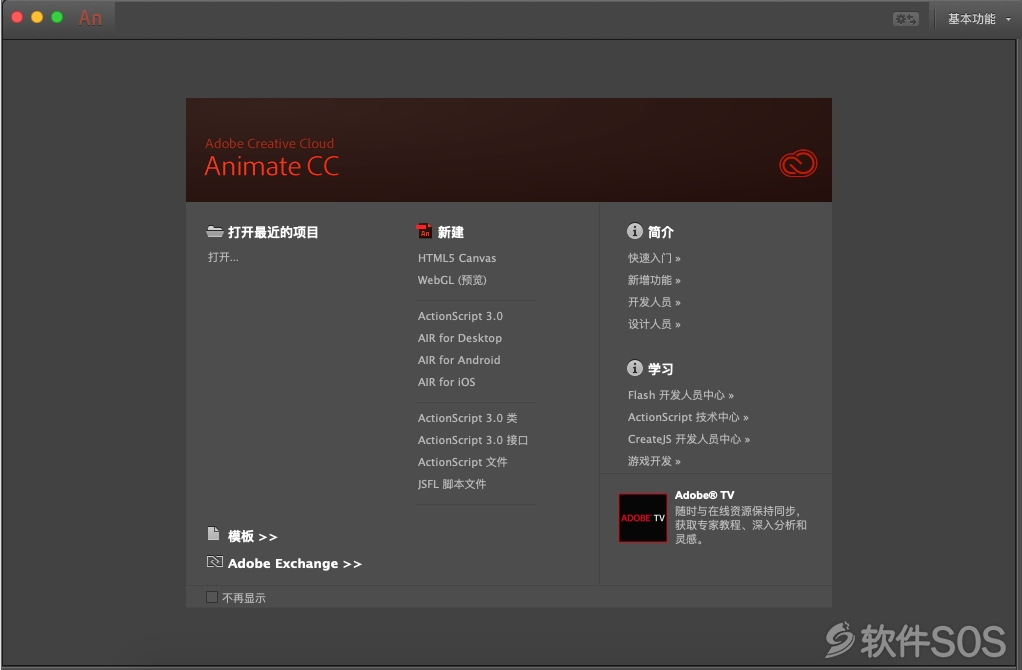1022x670 pixels.
Task: Open the 新增功能 link
Action: tap(654, 280)
